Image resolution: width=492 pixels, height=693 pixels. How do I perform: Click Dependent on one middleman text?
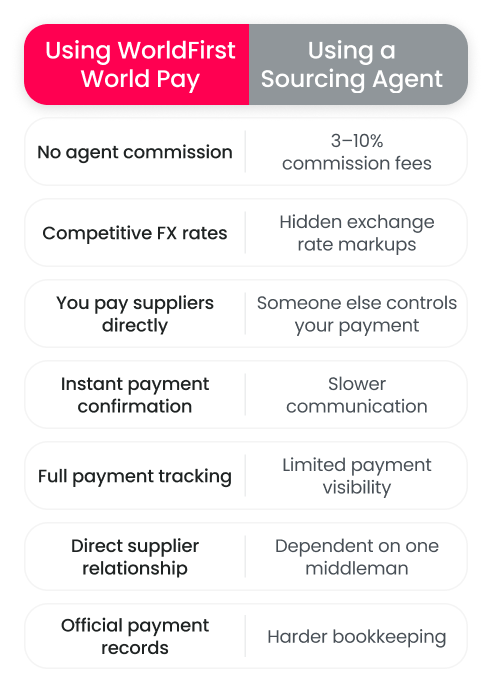pos(357,557)
